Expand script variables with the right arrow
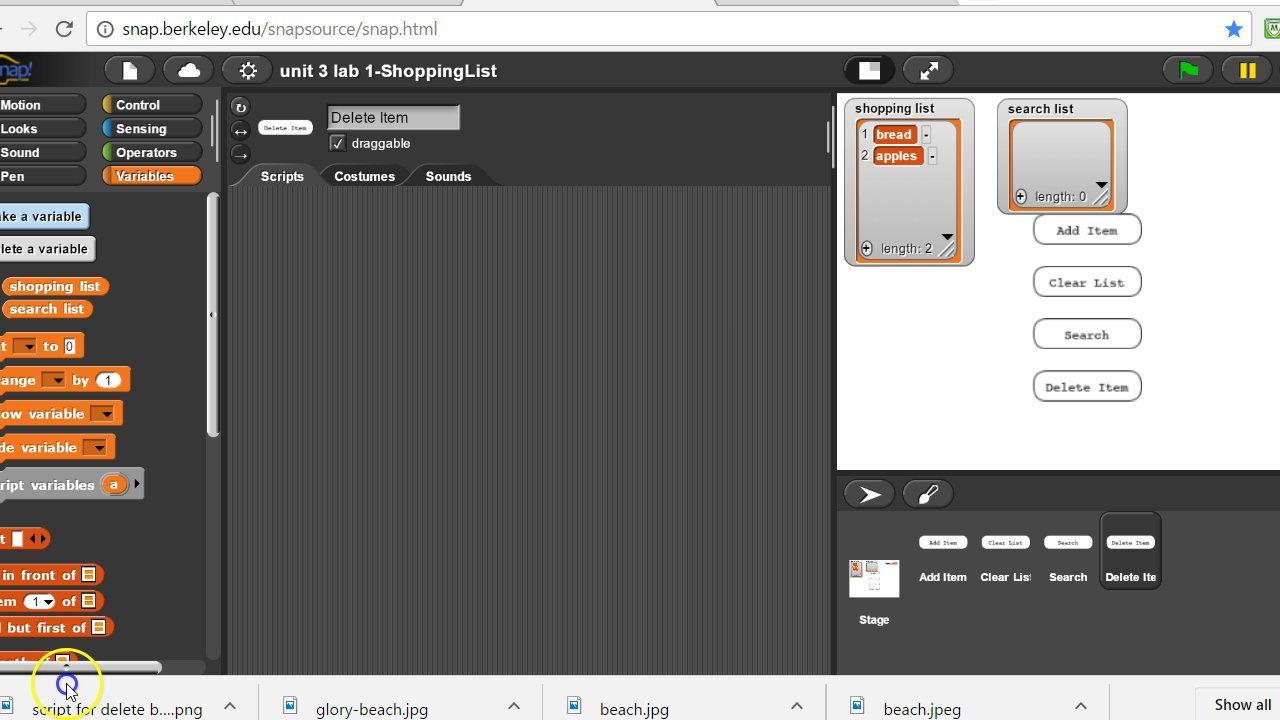 click(x=137, y=485)
